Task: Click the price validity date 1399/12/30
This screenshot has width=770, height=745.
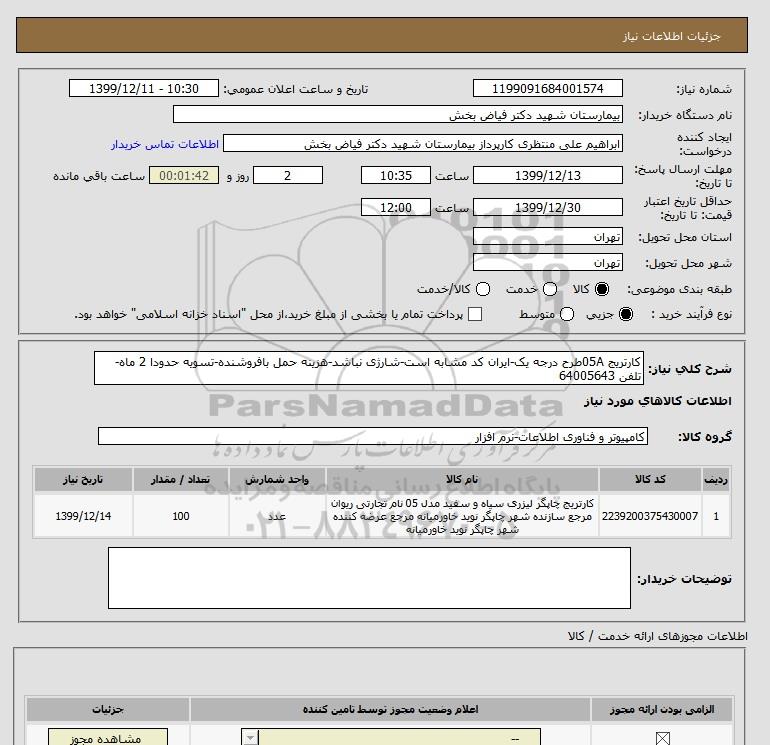Action: (548, 207)
